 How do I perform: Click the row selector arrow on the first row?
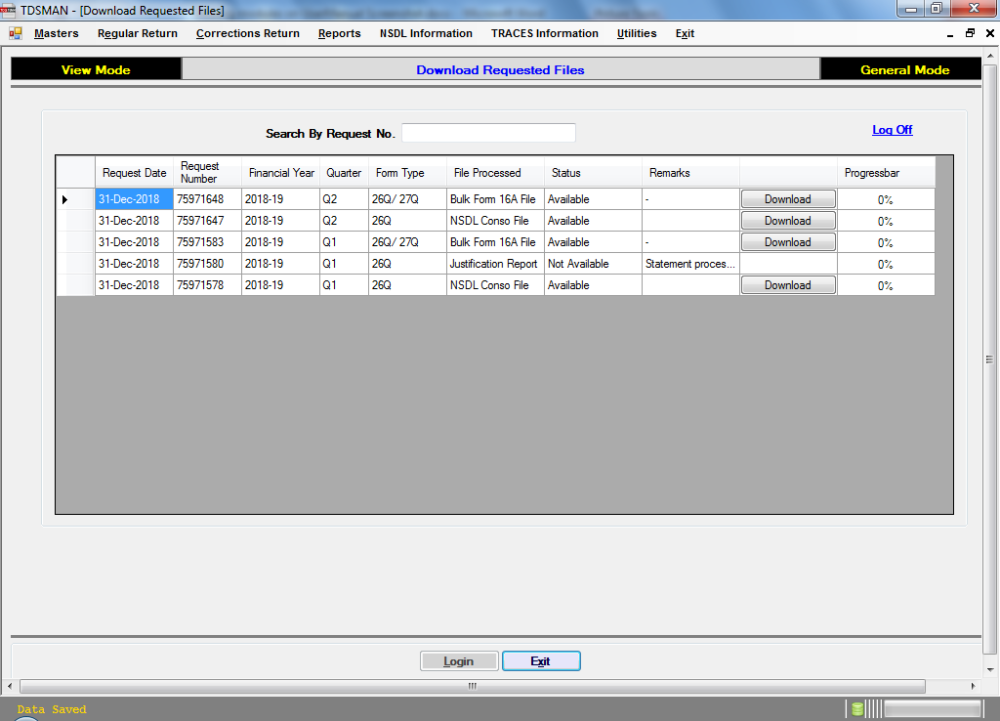(64, 199)
